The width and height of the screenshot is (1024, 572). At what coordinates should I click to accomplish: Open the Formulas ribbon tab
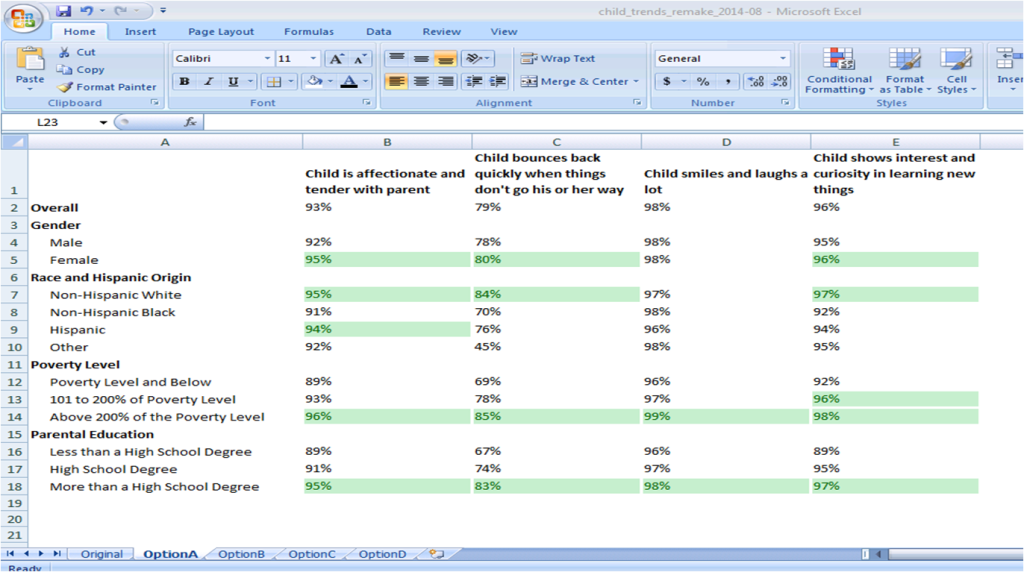pos(308,31)
